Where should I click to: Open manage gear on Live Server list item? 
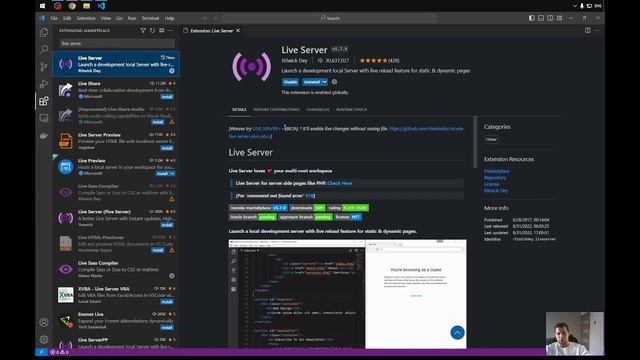pyautogui.click(x=172, y=71)
